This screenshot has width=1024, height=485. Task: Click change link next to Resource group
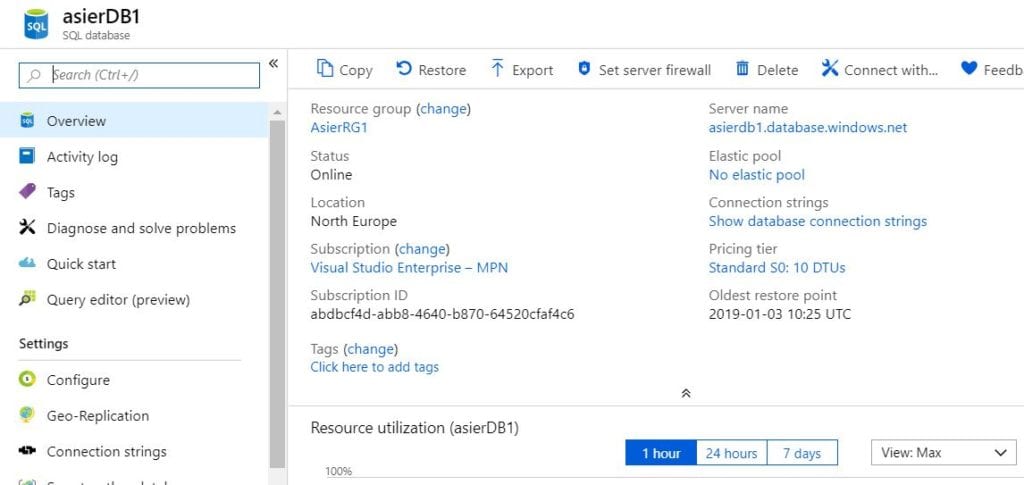[443, 109]
